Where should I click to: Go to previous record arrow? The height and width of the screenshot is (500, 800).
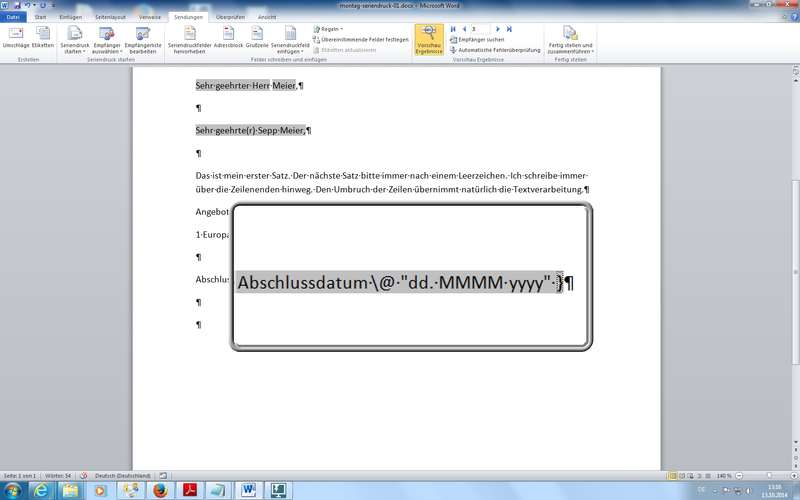click(x=464, y=29)
